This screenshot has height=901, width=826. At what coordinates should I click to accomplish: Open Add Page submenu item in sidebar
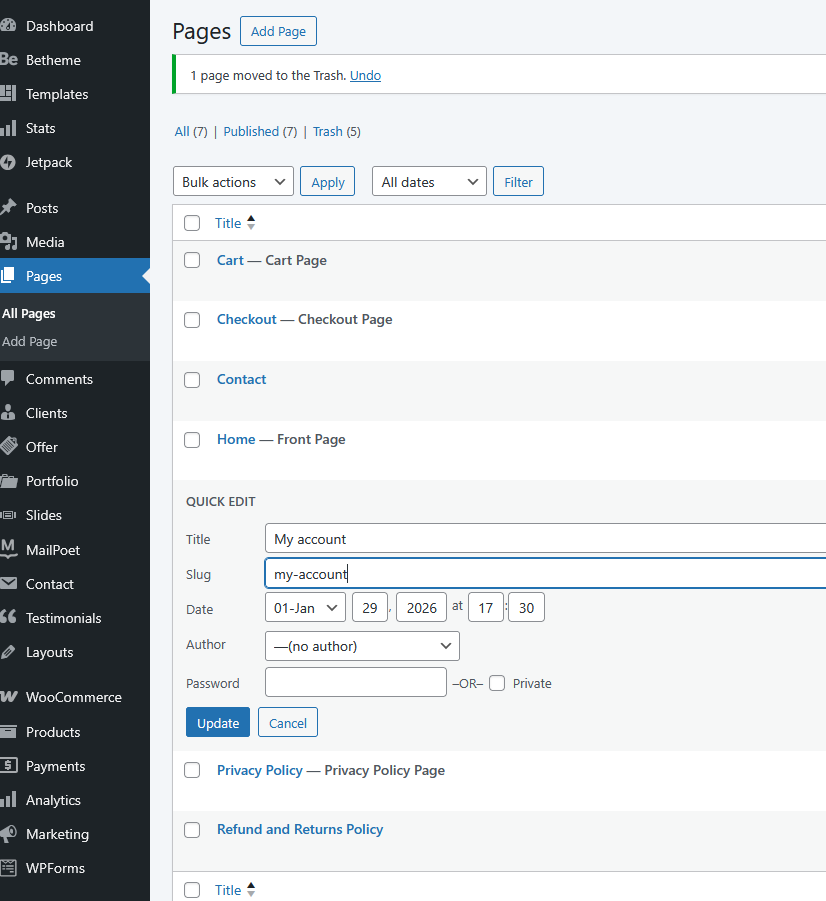(x=30, y=341)
